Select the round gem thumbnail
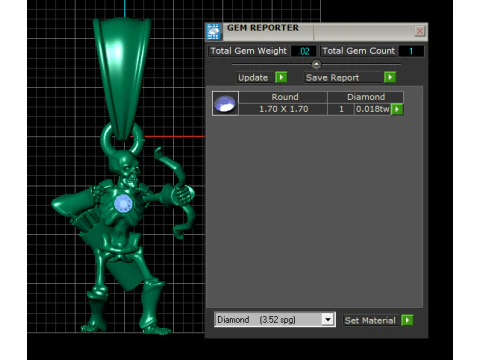The width and height of the screenshot is (480, 360). coord(225,103)
